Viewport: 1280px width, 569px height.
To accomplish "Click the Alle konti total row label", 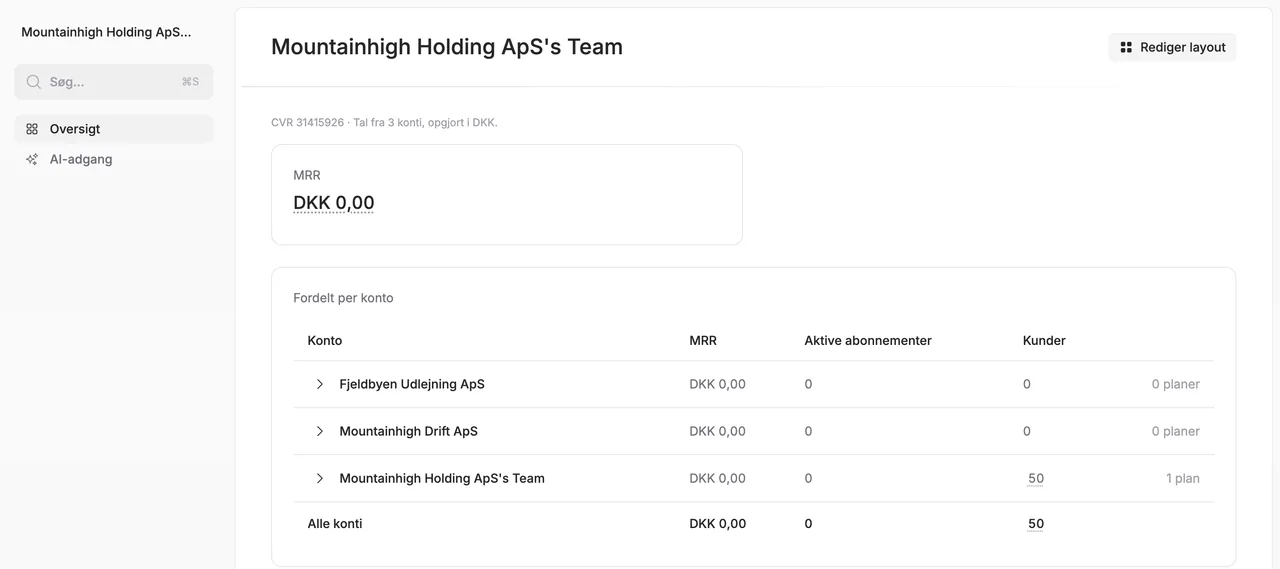I will point(335,523).
